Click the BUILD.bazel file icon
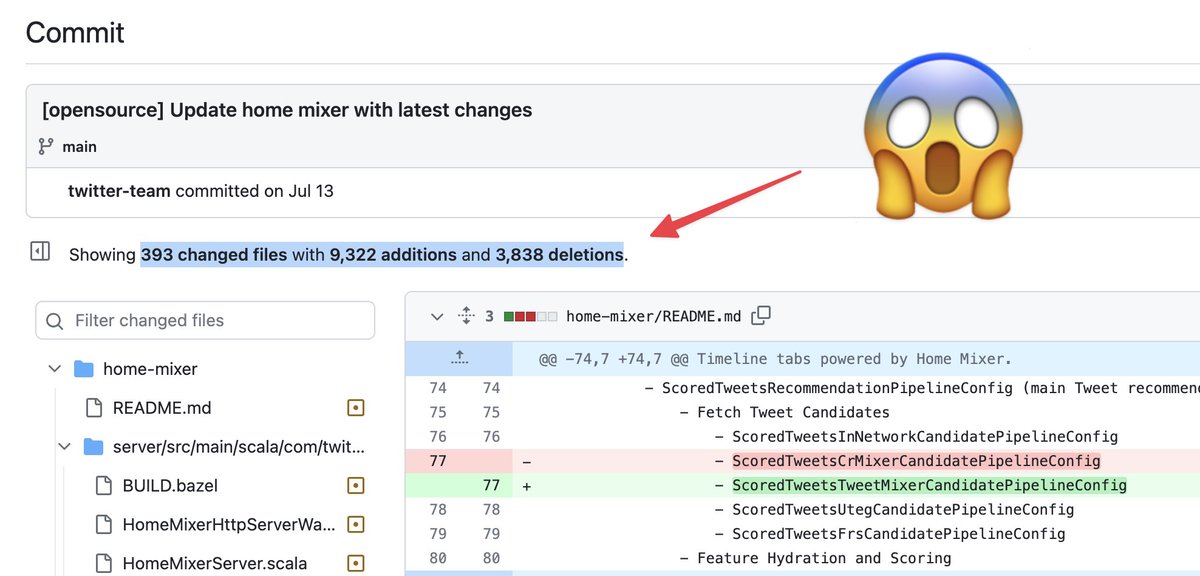This screenshot has height=576, width=1200. (104, 486)
